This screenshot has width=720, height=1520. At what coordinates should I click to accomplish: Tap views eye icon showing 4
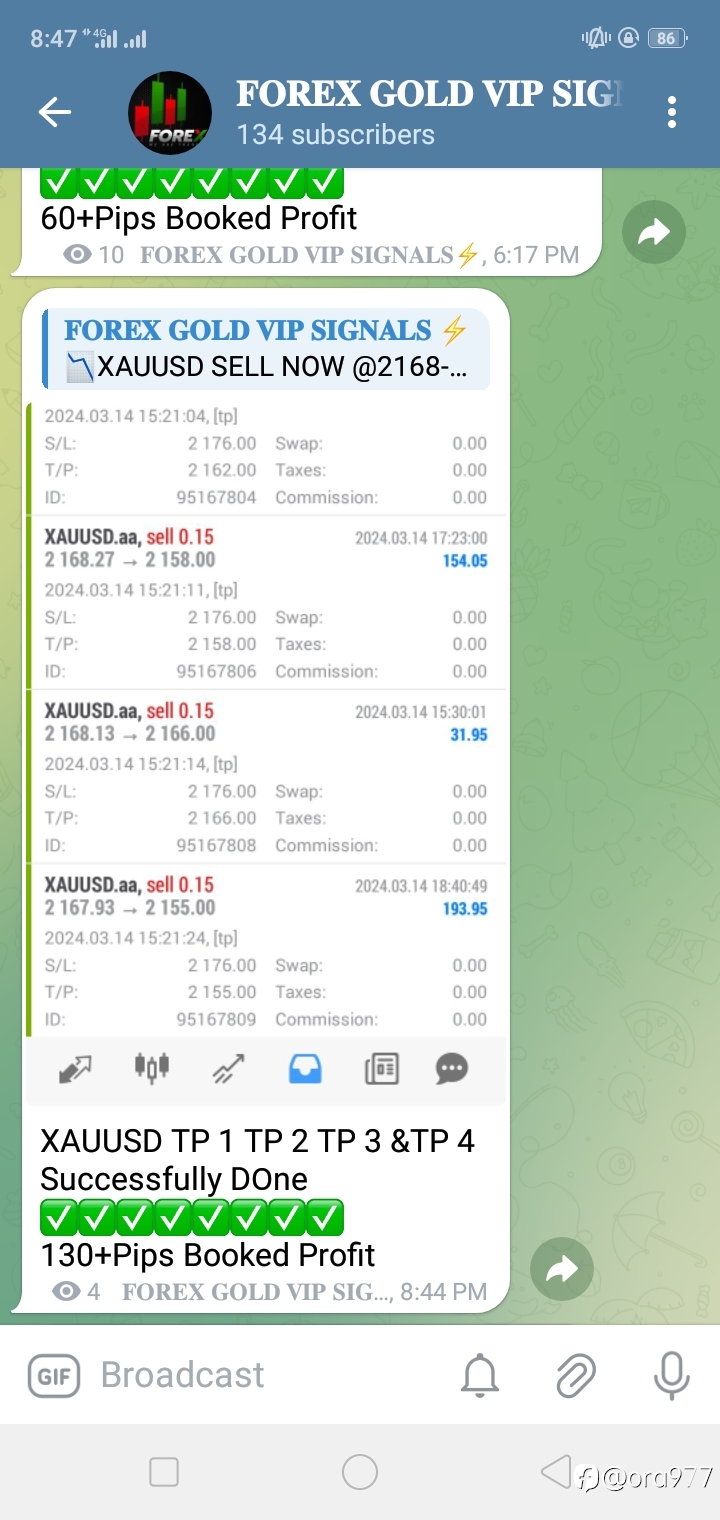pos(66,1292)
